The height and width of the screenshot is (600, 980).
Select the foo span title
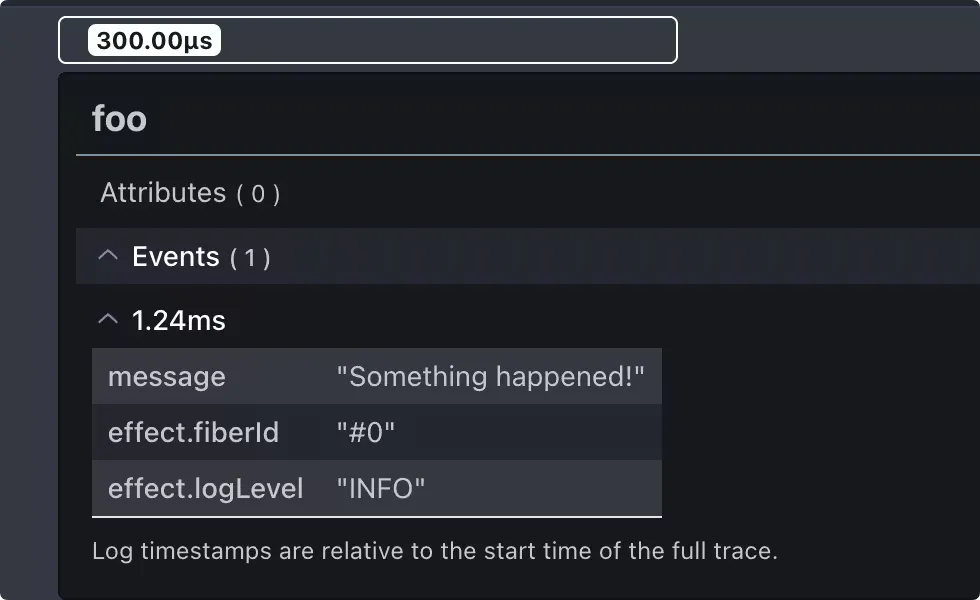119,118
